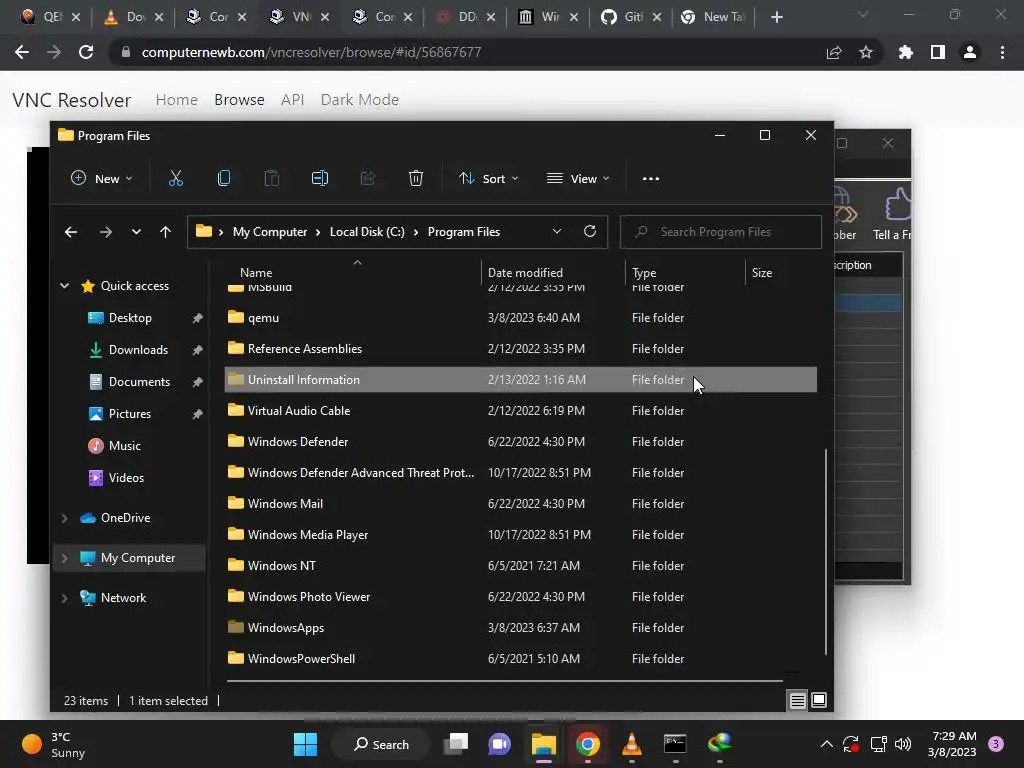This screenshot has width=1024, height=768.
Task: Click the Share icon in Explorer toolbar
Action: [x=368, y=178]
